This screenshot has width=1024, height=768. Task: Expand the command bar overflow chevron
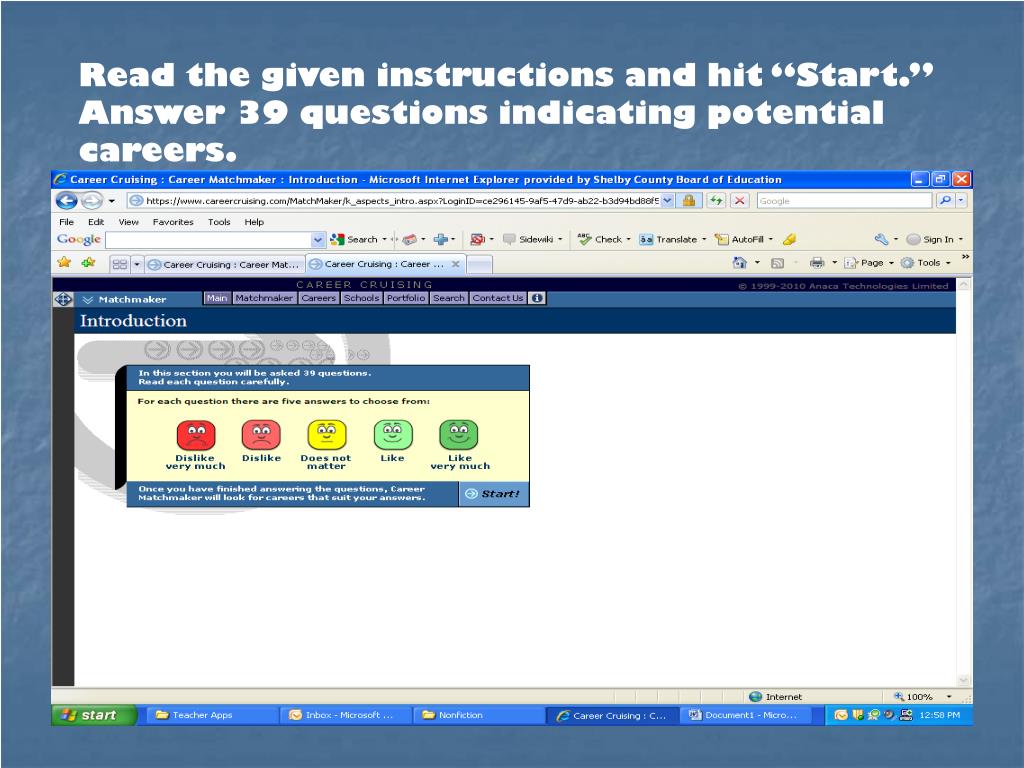[x=965, y=257]
